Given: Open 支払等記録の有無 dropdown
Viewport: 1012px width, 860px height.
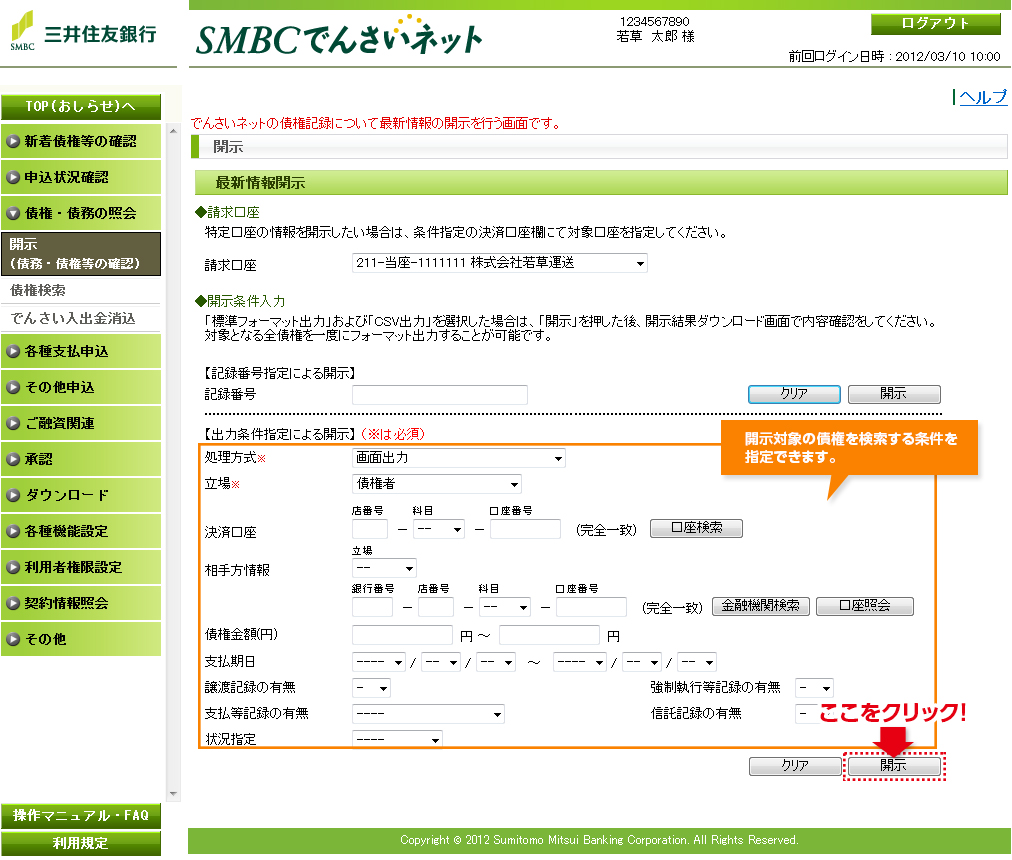Looking at the screenshot, I should [x=428, y=714].
